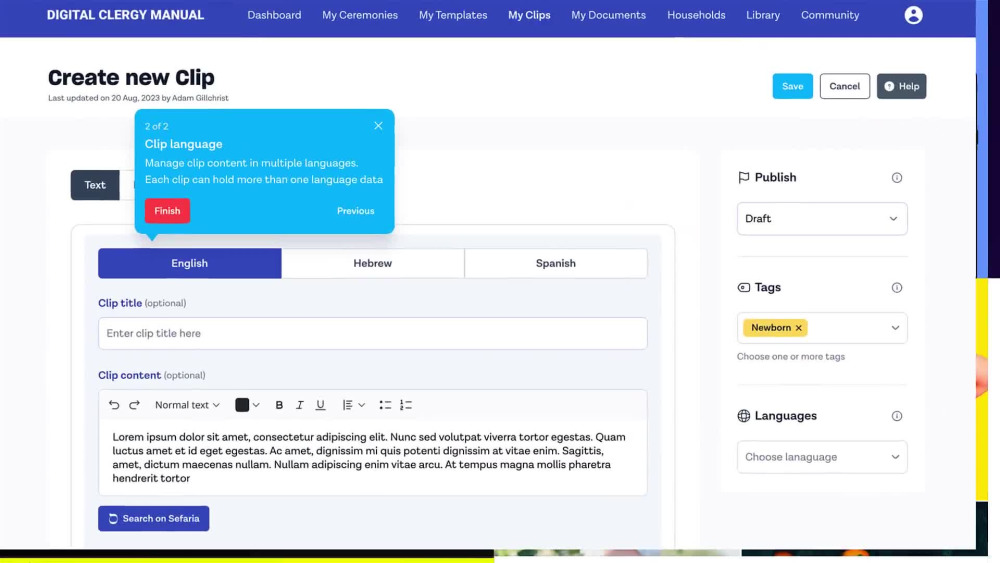Open text alignment options
Image resolution: width=1000 pixels, height=563 pixels.
348,405
